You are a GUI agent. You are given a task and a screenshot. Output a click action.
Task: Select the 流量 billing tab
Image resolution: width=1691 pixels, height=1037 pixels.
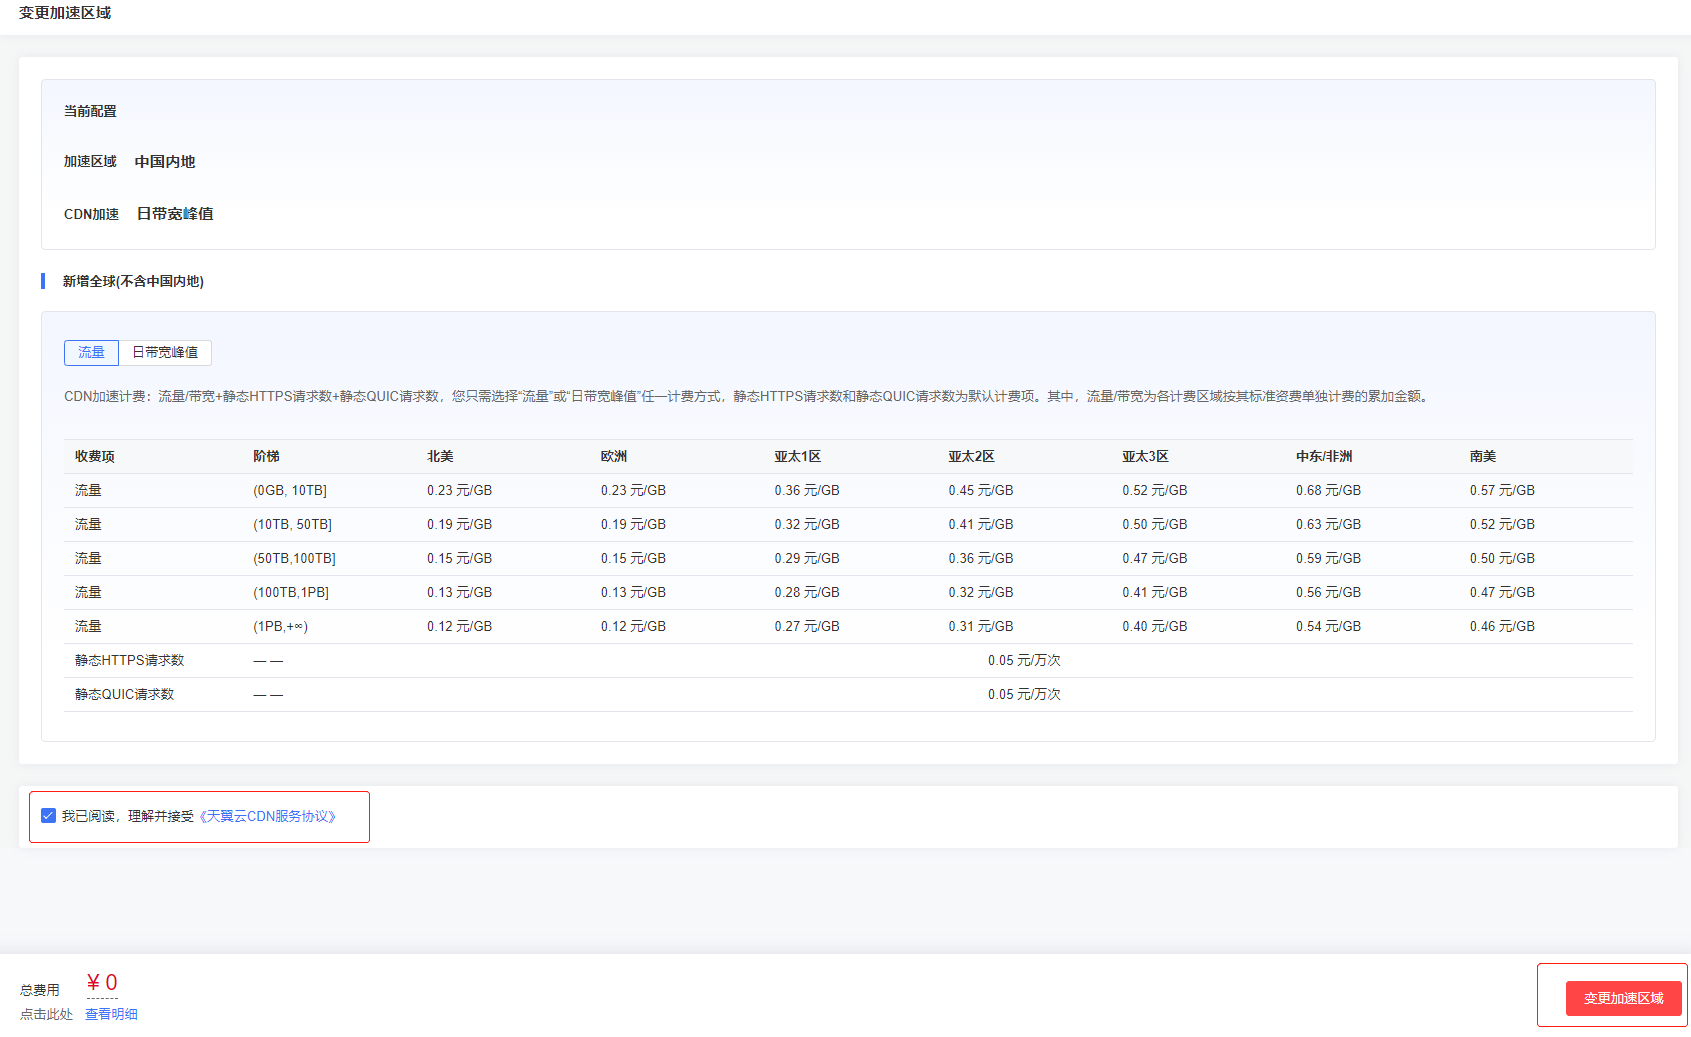click(x=91, y=352)
